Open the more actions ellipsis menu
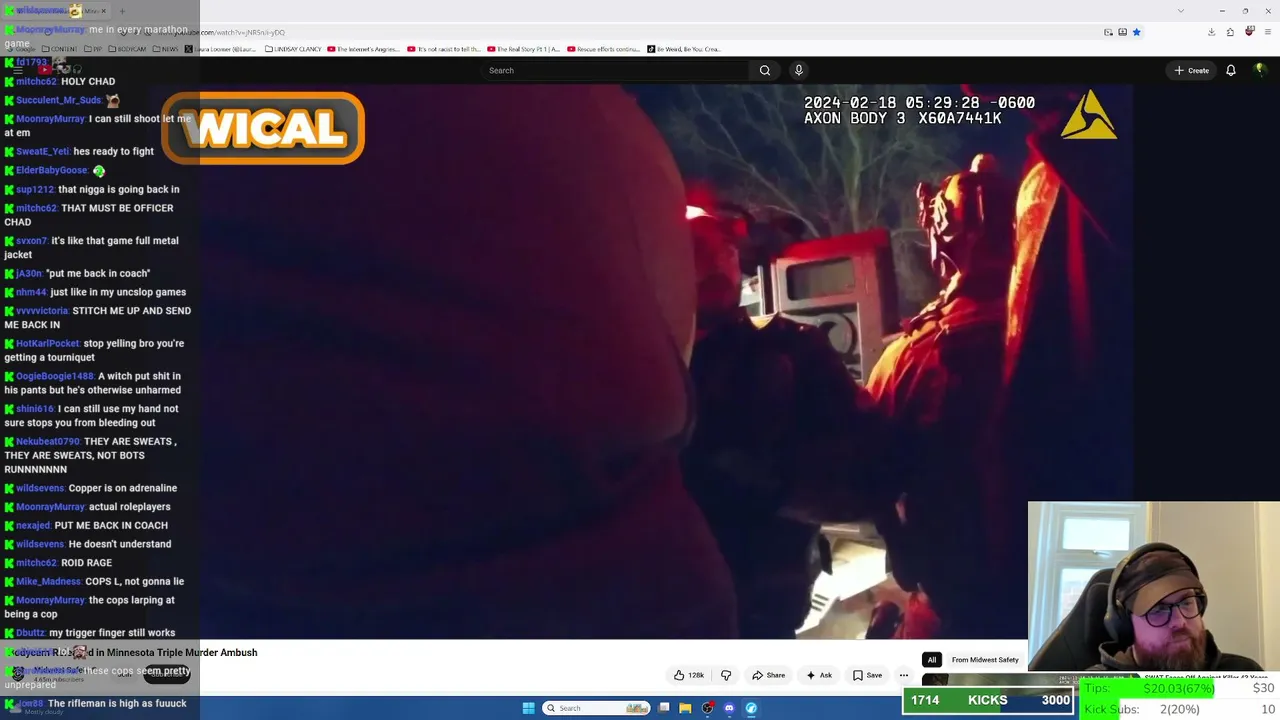1280x720 pixels. 904,675
